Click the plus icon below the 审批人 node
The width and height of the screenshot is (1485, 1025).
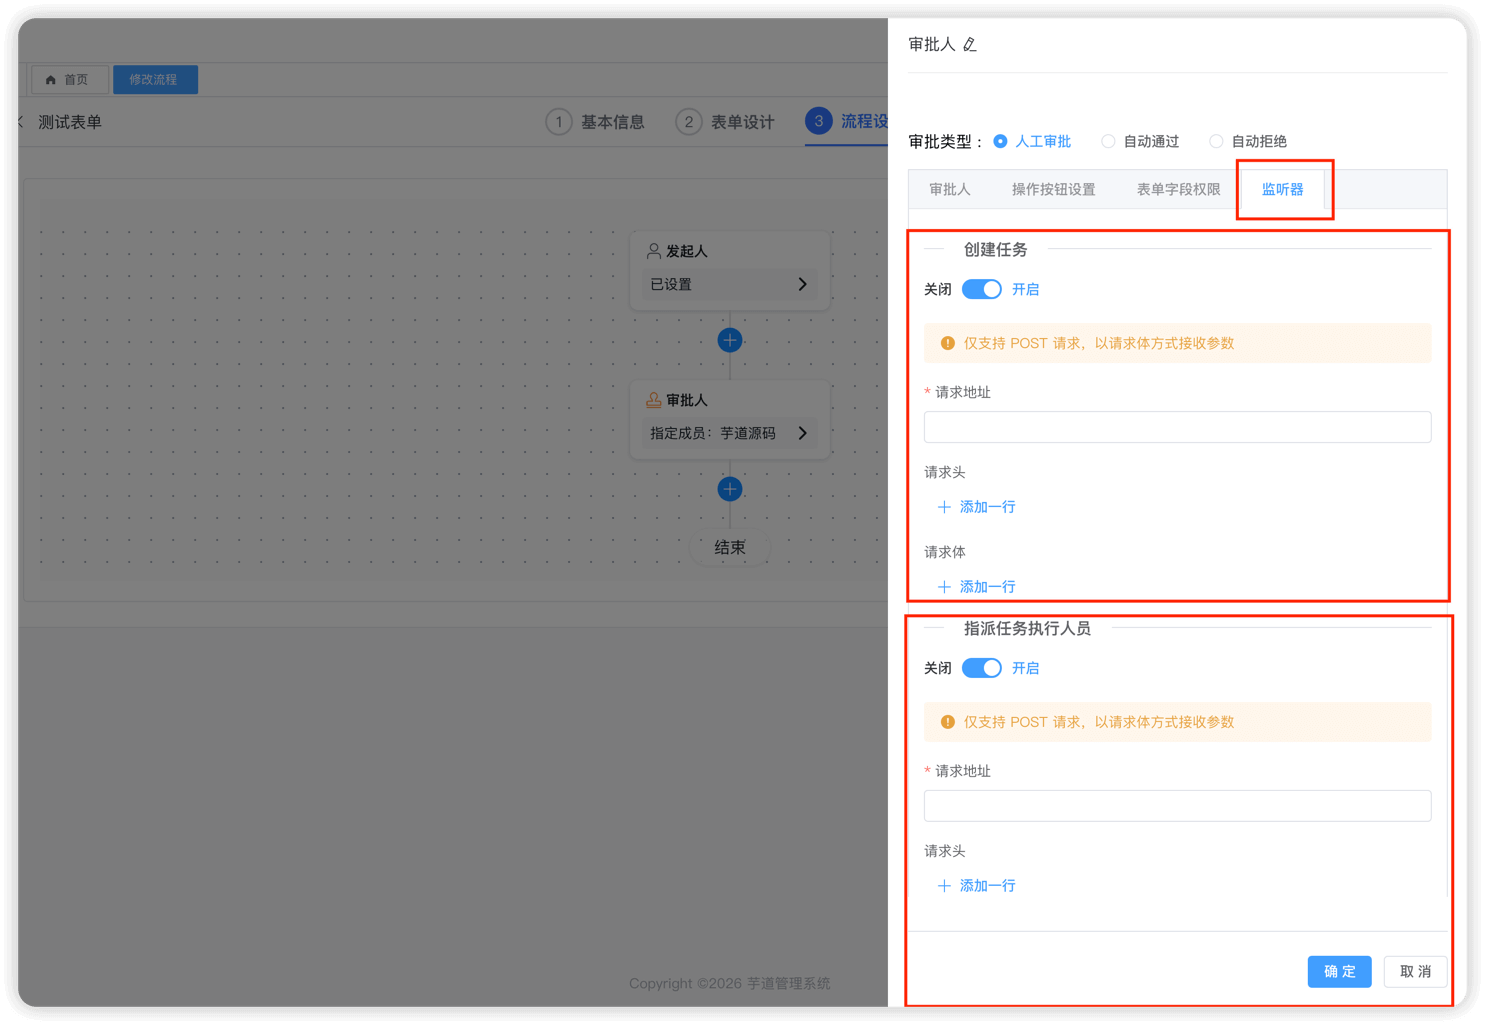pyautogui.click(x=729, y=489)
